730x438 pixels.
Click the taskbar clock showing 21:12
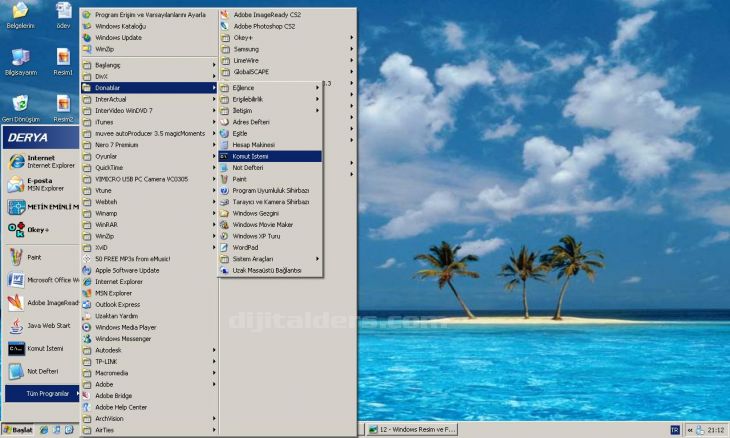pos(716,430)
